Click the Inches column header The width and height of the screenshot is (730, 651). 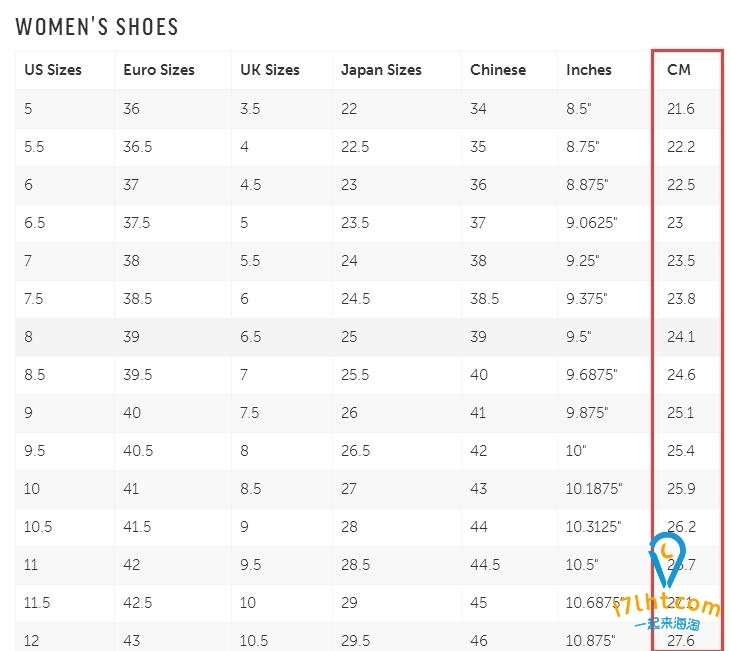589,70
